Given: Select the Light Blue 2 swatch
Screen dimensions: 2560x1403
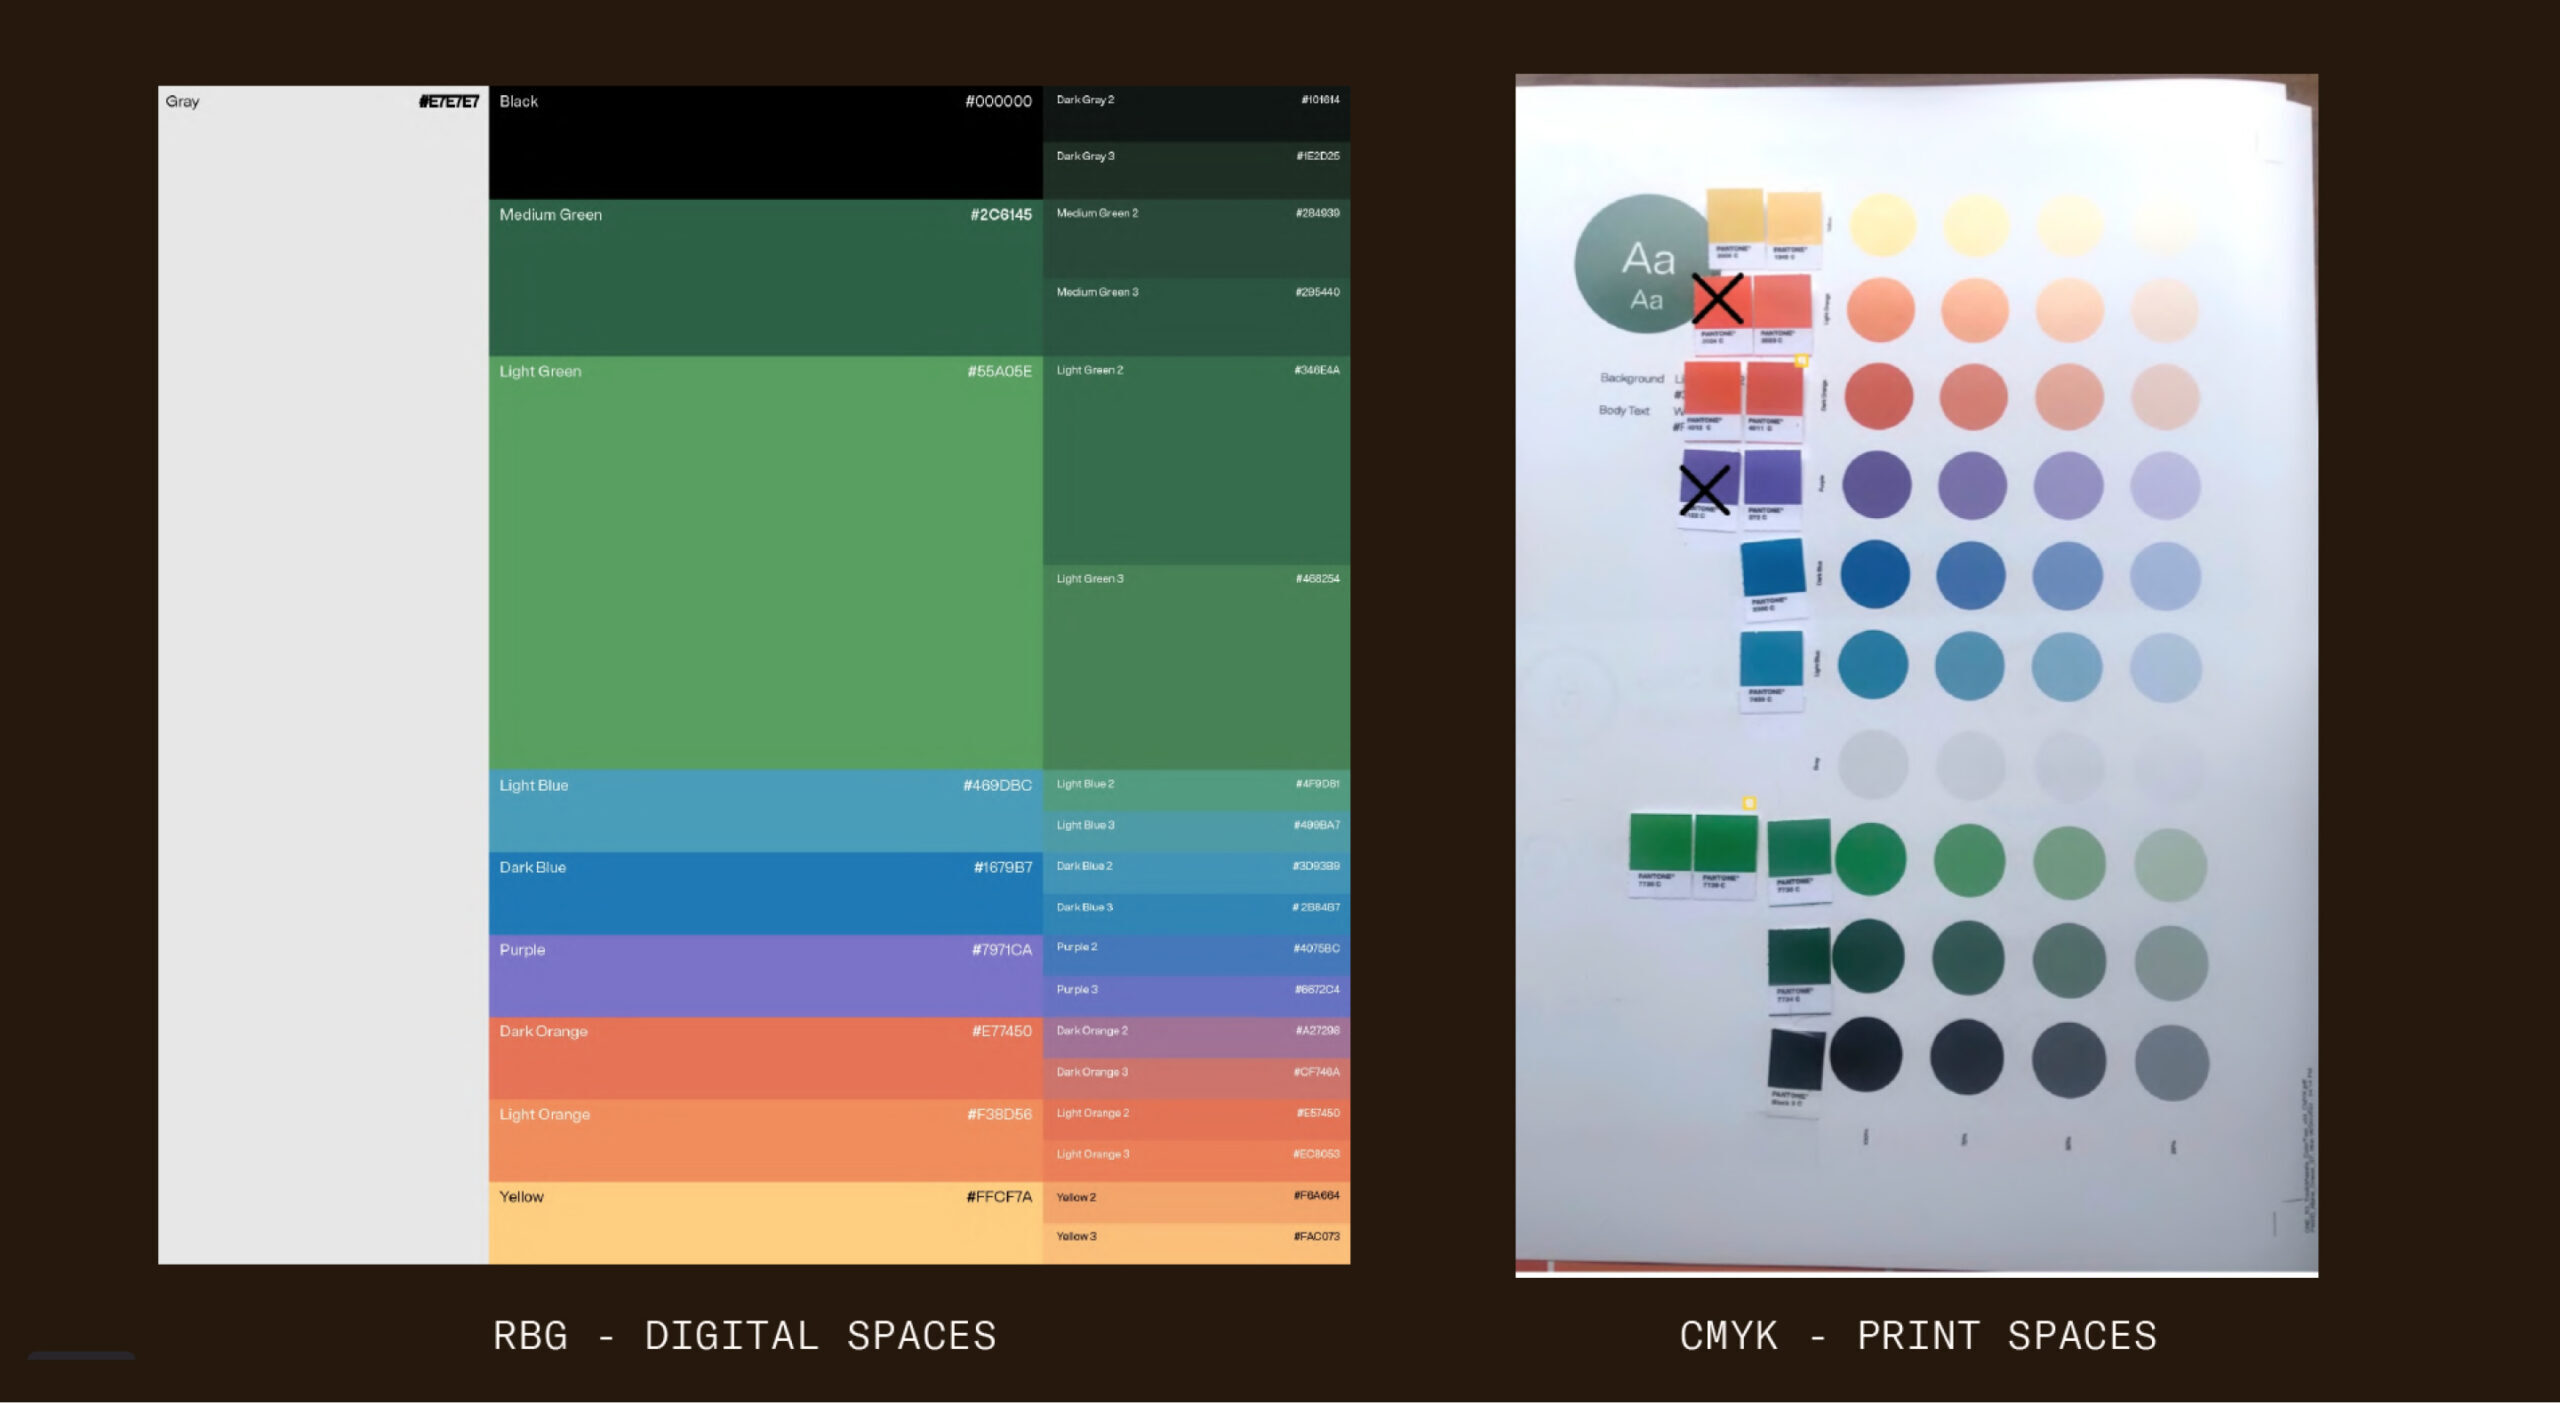Looking at the screenshot, I should pyautogui.click(x=1196, y=790).
